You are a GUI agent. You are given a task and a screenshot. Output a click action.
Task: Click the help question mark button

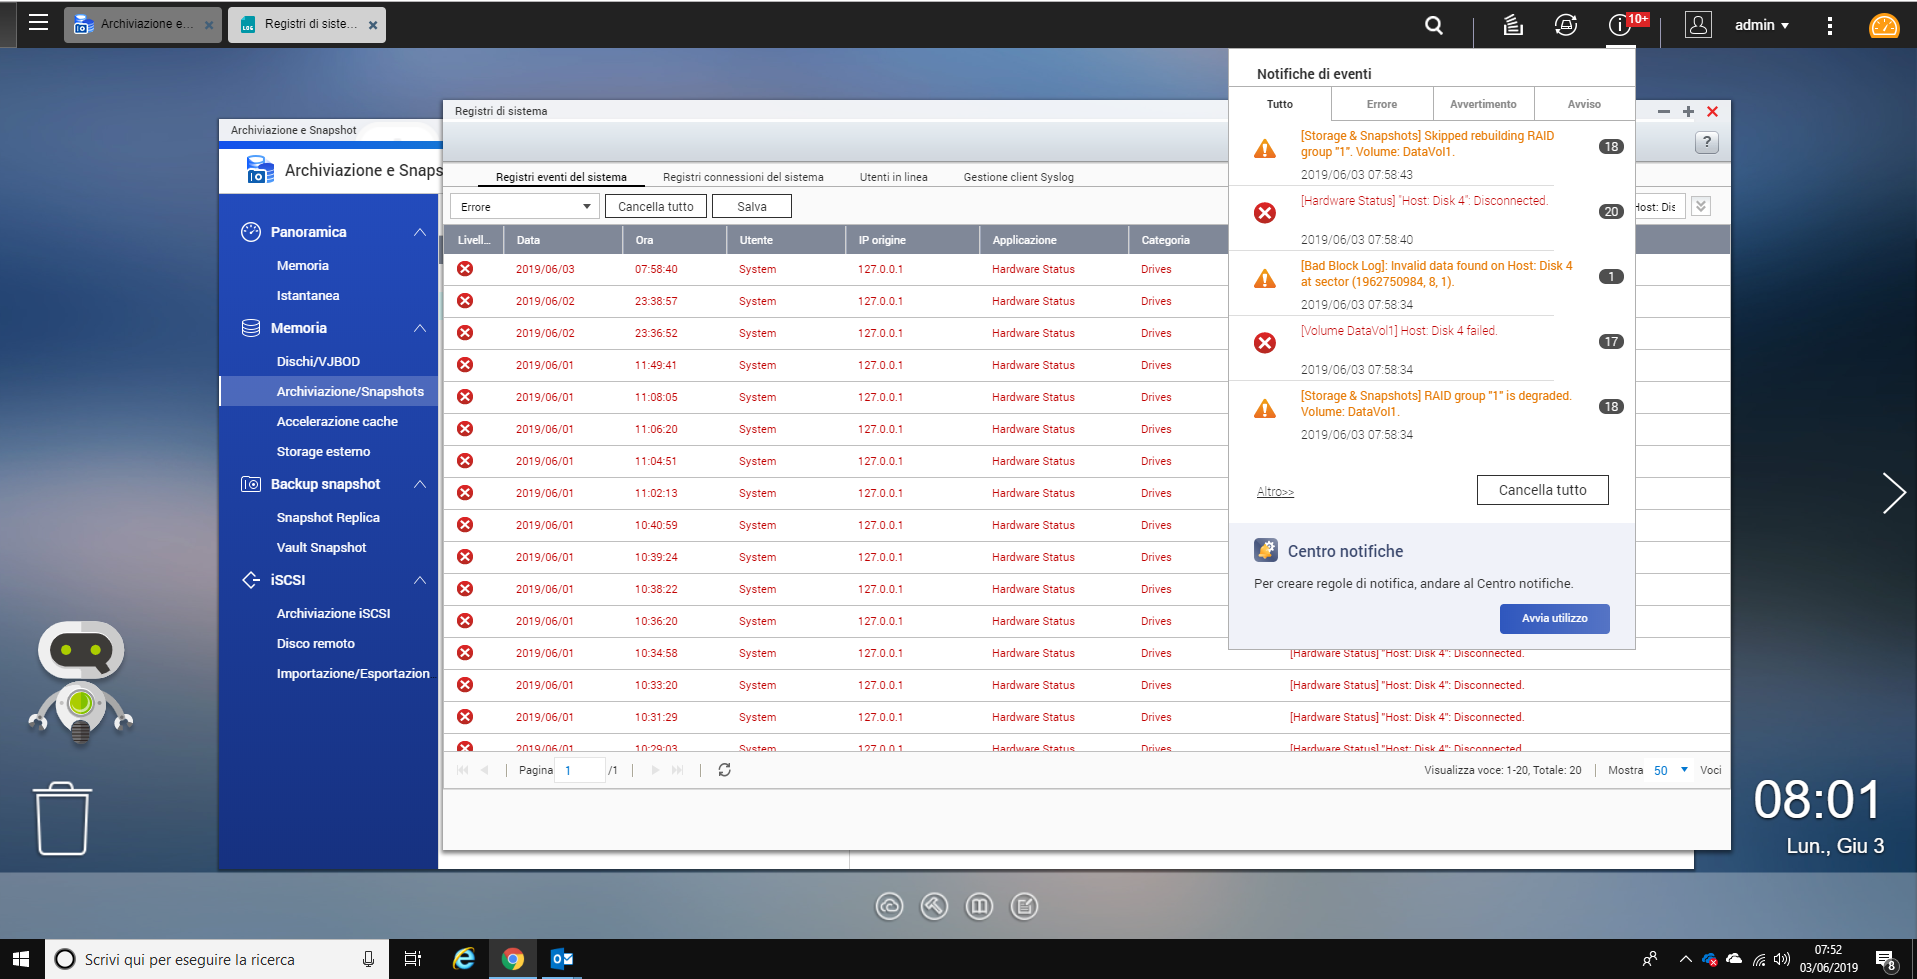point(1706,143)
